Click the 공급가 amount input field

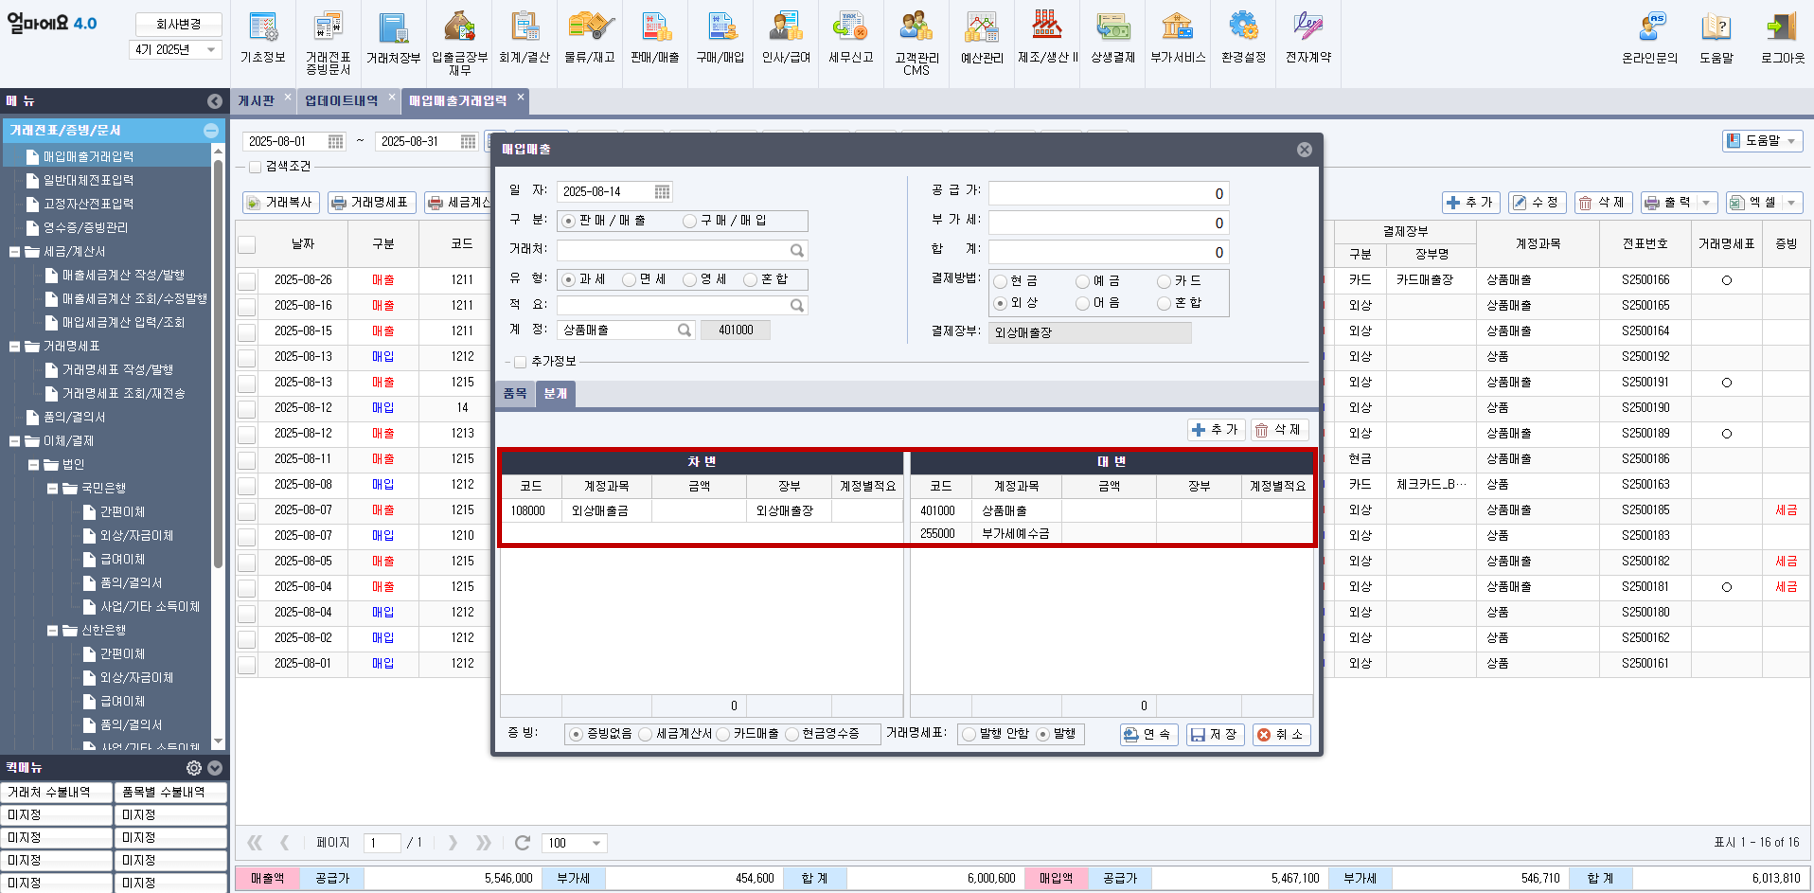[1108, 194]
